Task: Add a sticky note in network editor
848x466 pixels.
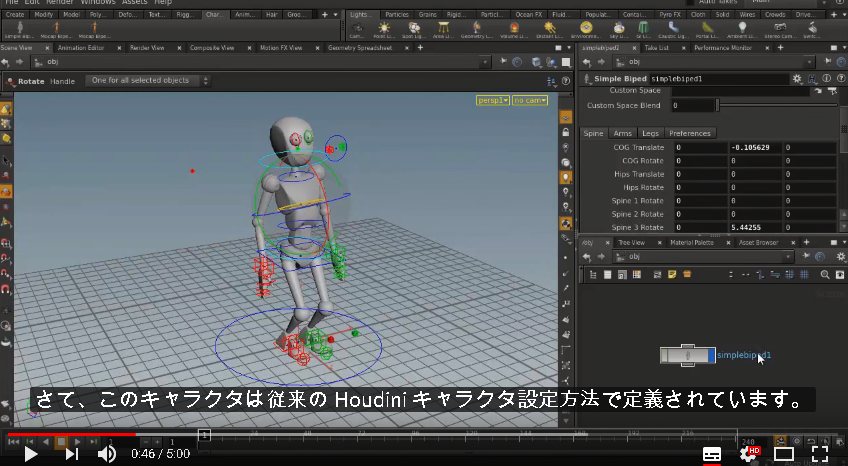Action: click(x=672, y=275)
